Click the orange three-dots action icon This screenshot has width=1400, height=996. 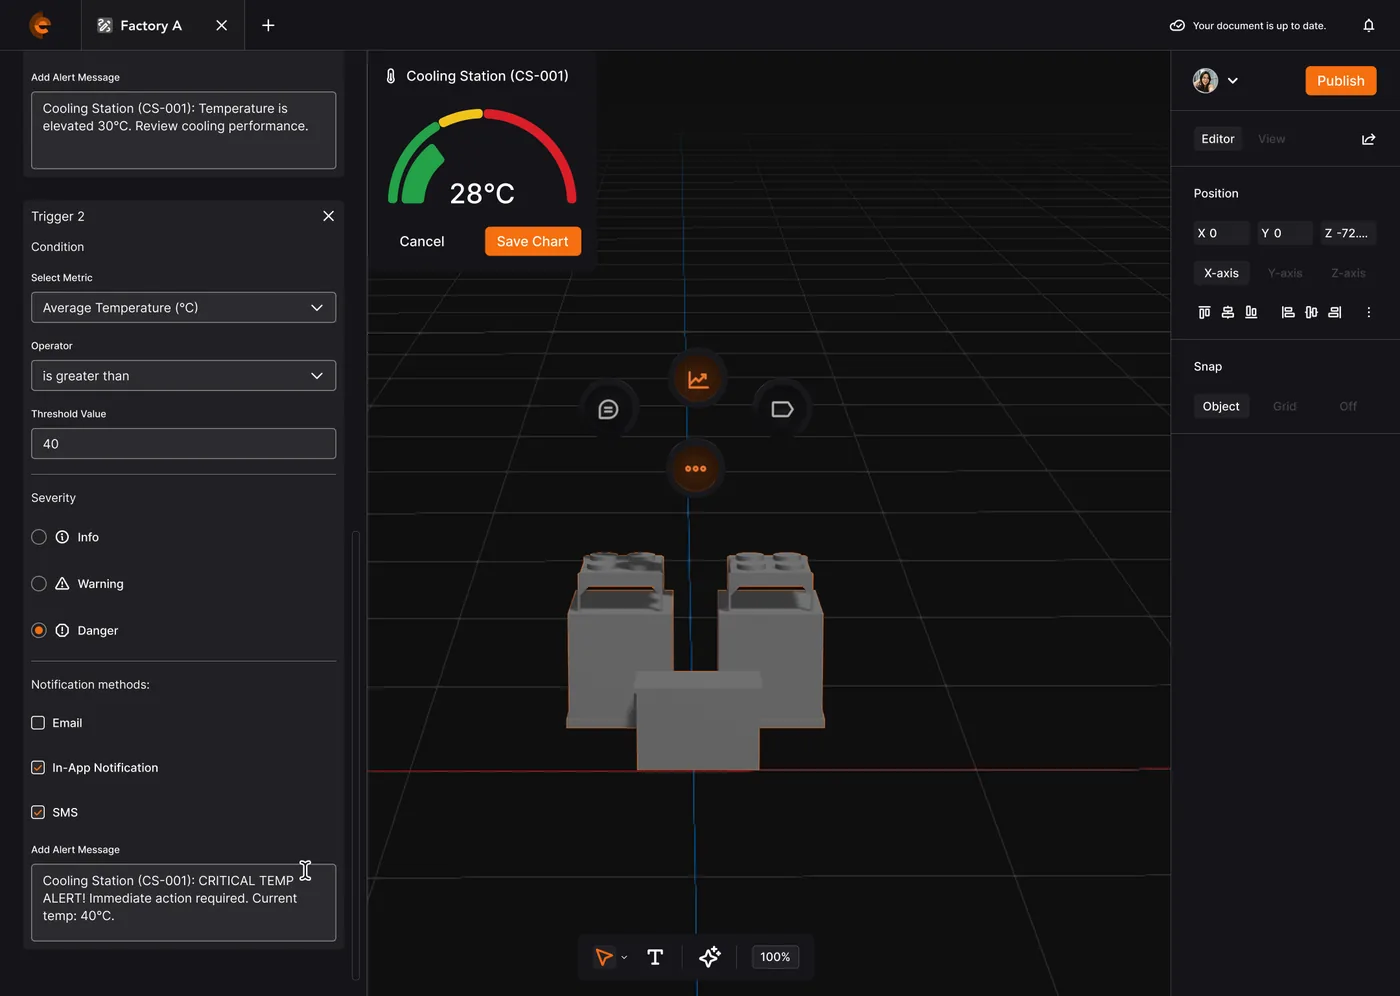695,468
